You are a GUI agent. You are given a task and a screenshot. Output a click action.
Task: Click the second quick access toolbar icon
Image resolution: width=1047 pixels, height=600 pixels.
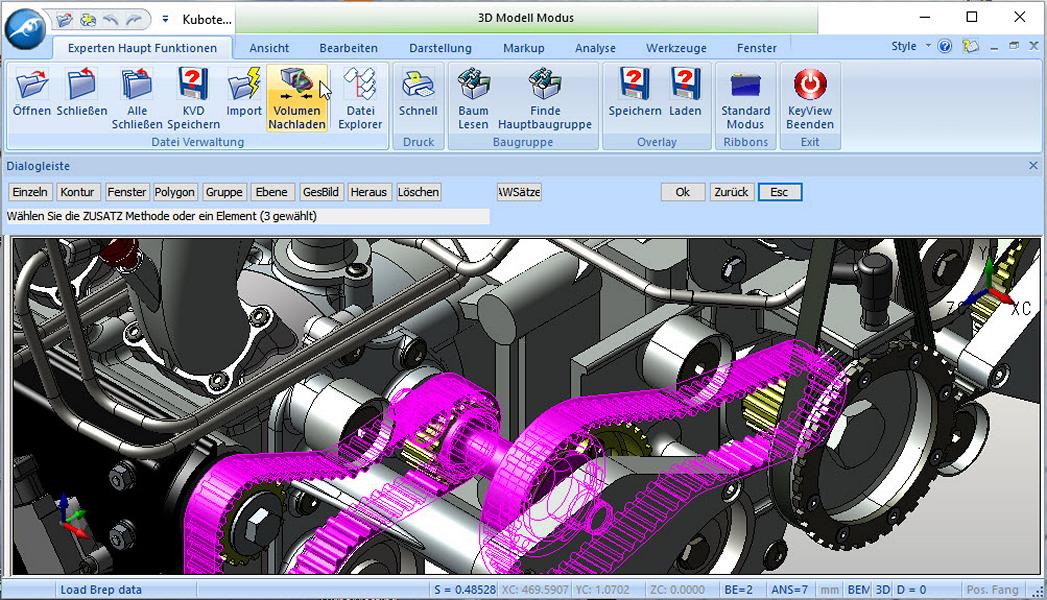[87, 20]
